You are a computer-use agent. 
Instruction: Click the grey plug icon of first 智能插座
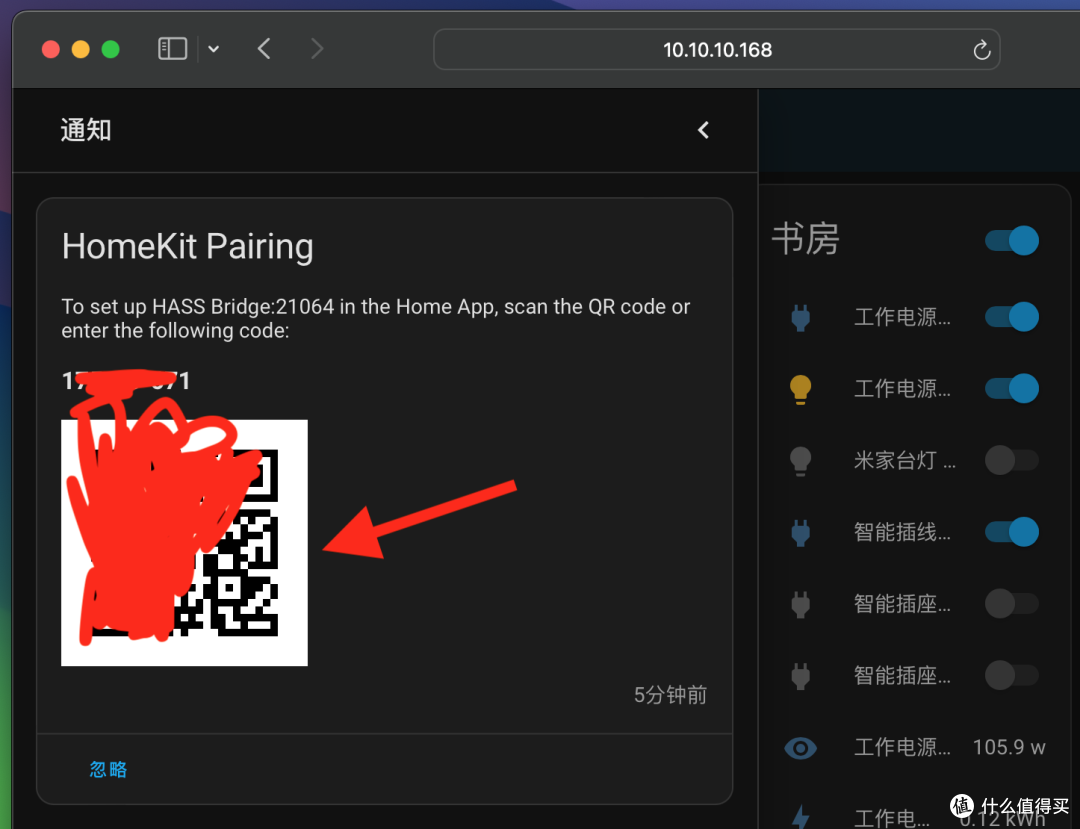point(800,604)
